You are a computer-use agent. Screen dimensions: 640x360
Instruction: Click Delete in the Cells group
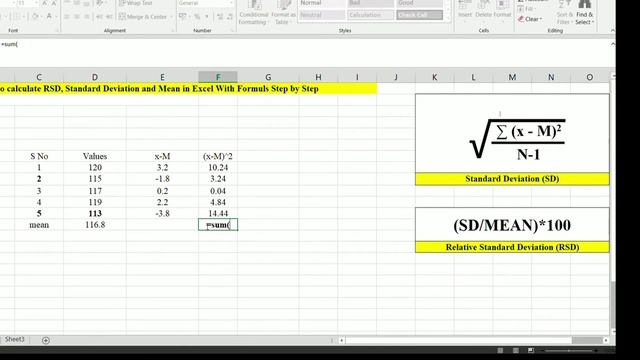tap(483, 10)
